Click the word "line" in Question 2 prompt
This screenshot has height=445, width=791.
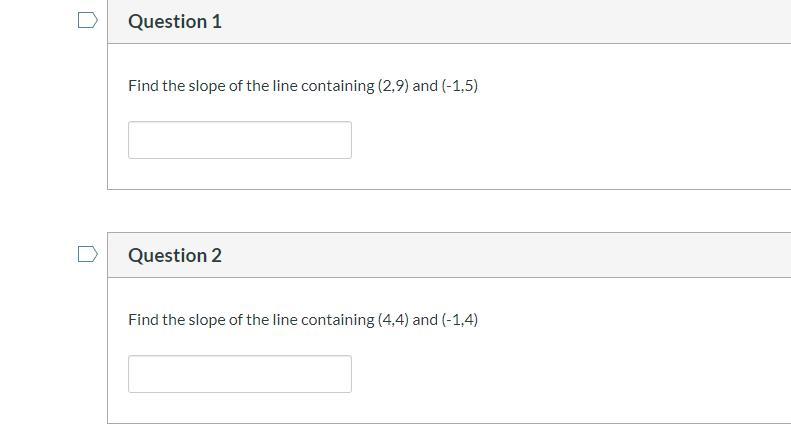tap(285, 320)
